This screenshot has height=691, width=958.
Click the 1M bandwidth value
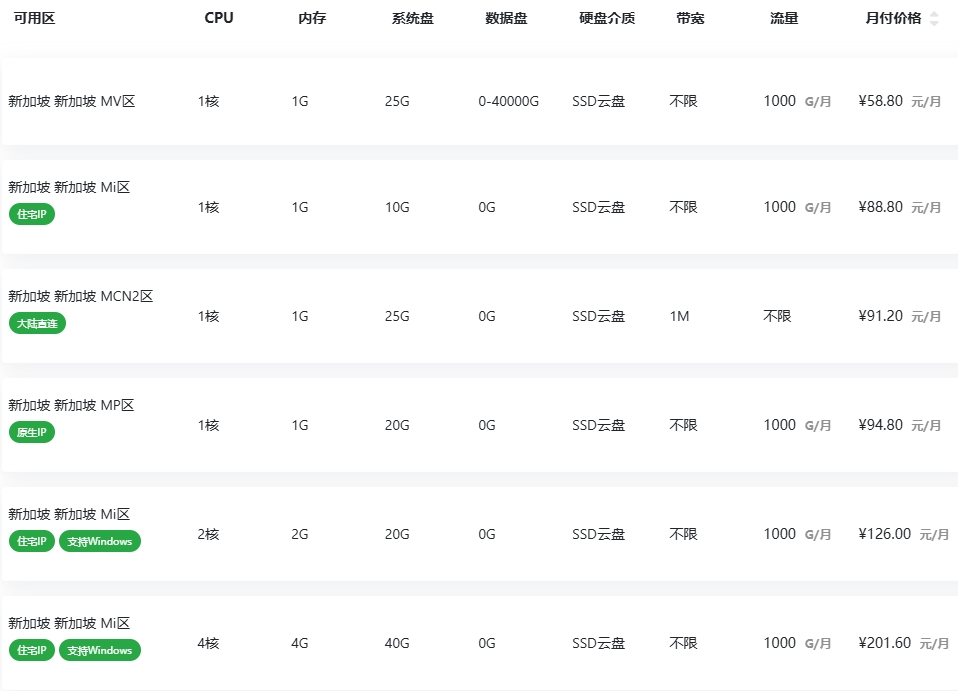(679, 316)
